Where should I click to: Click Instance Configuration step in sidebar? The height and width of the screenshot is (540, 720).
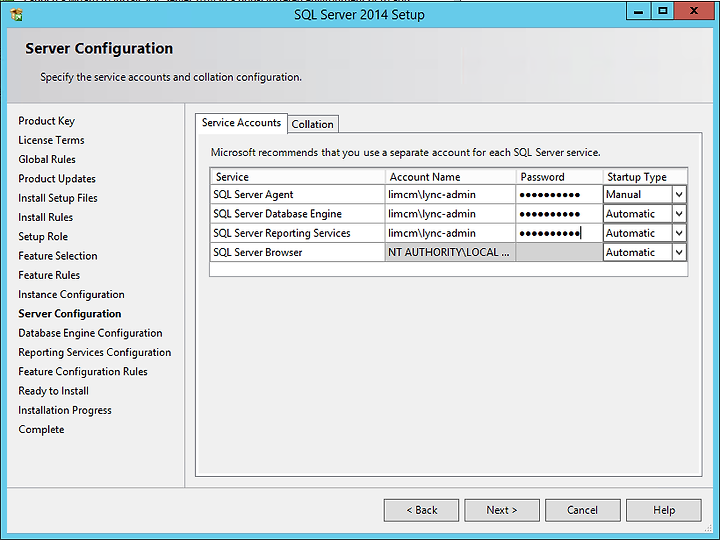71,294
